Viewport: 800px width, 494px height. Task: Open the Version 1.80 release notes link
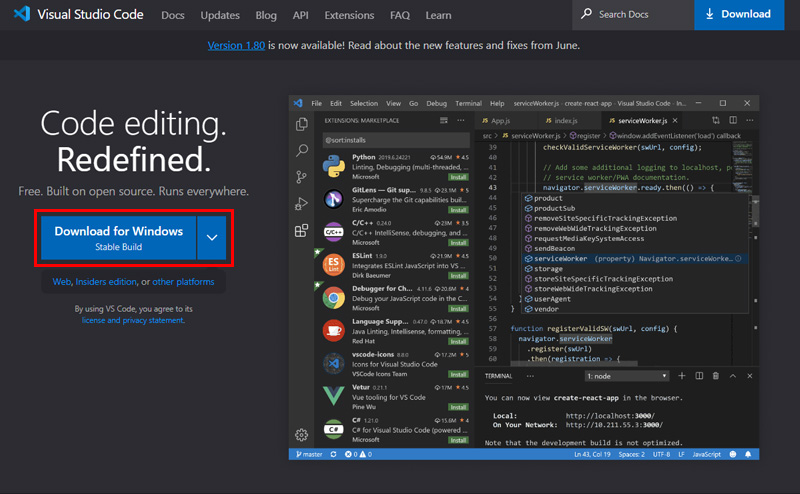click(x=236, y=45)
